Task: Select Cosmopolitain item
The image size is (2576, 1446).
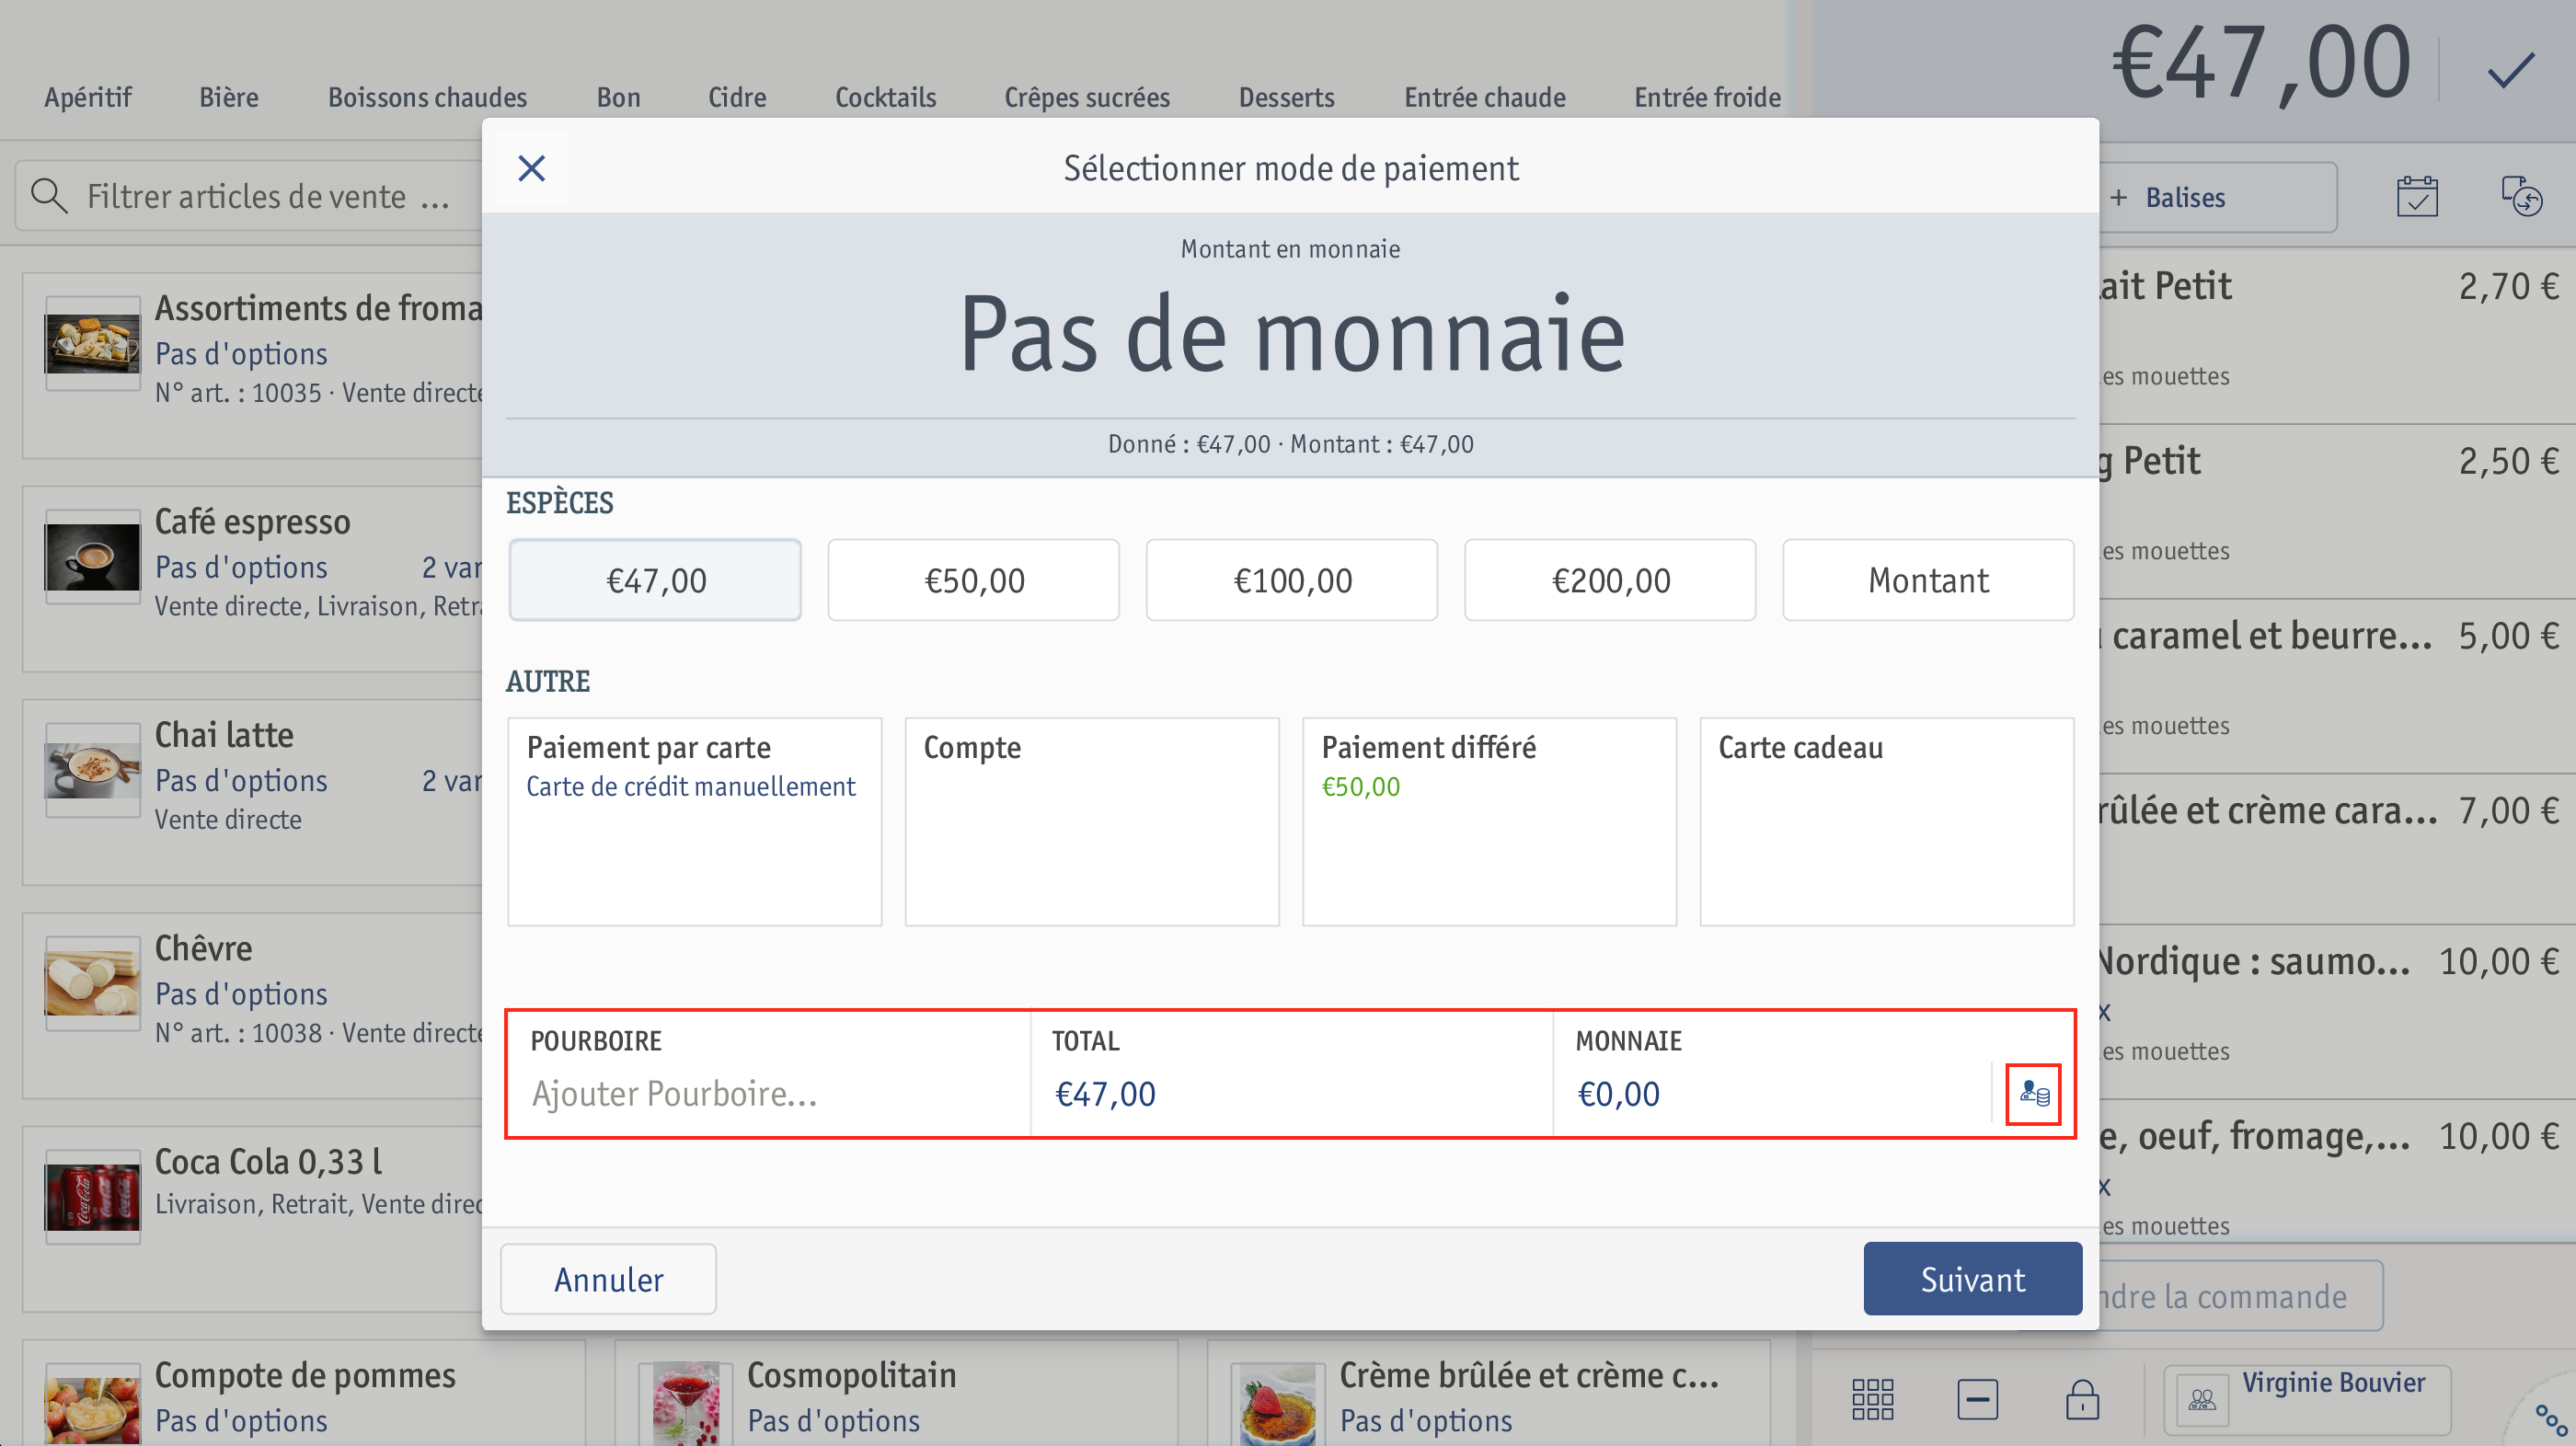Action: click(x=895, y=1393)
